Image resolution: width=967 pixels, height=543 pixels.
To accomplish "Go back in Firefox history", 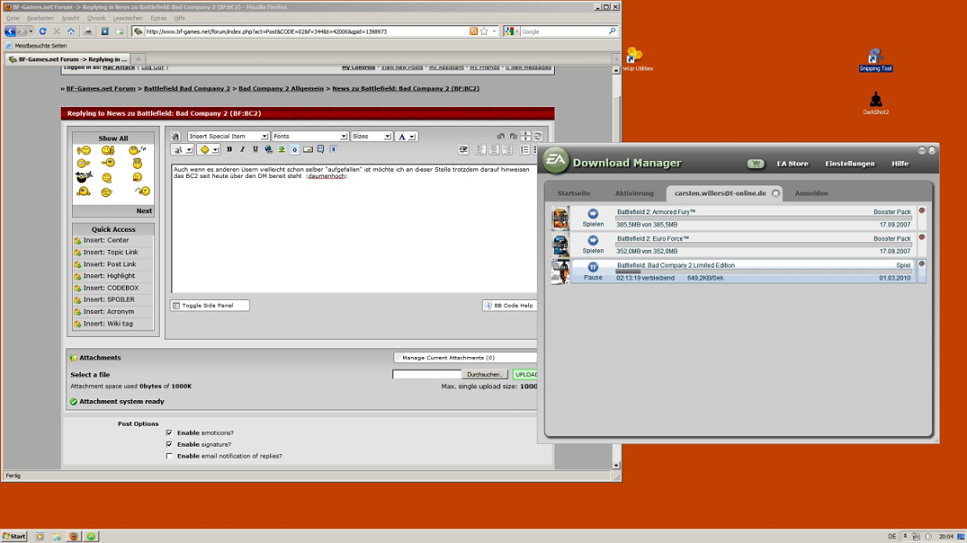I will [x=10, y=31].
